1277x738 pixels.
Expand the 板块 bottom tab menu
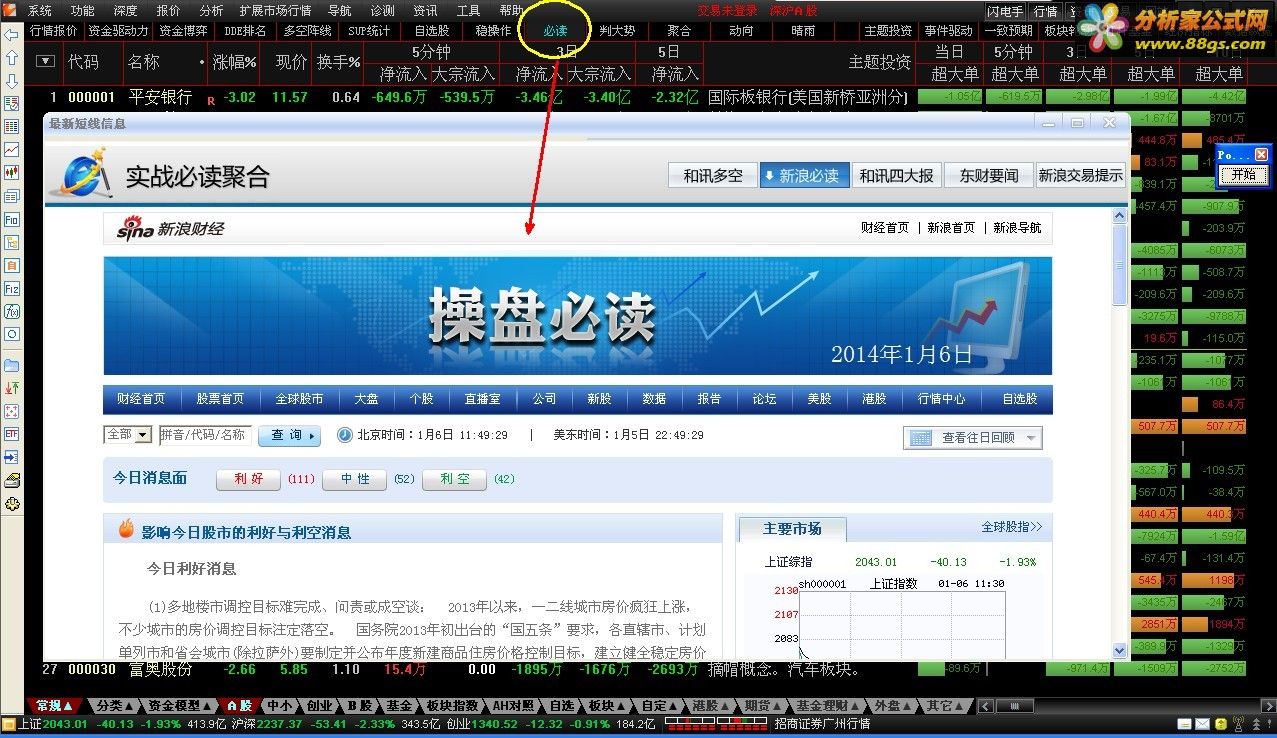coord(606,706)
